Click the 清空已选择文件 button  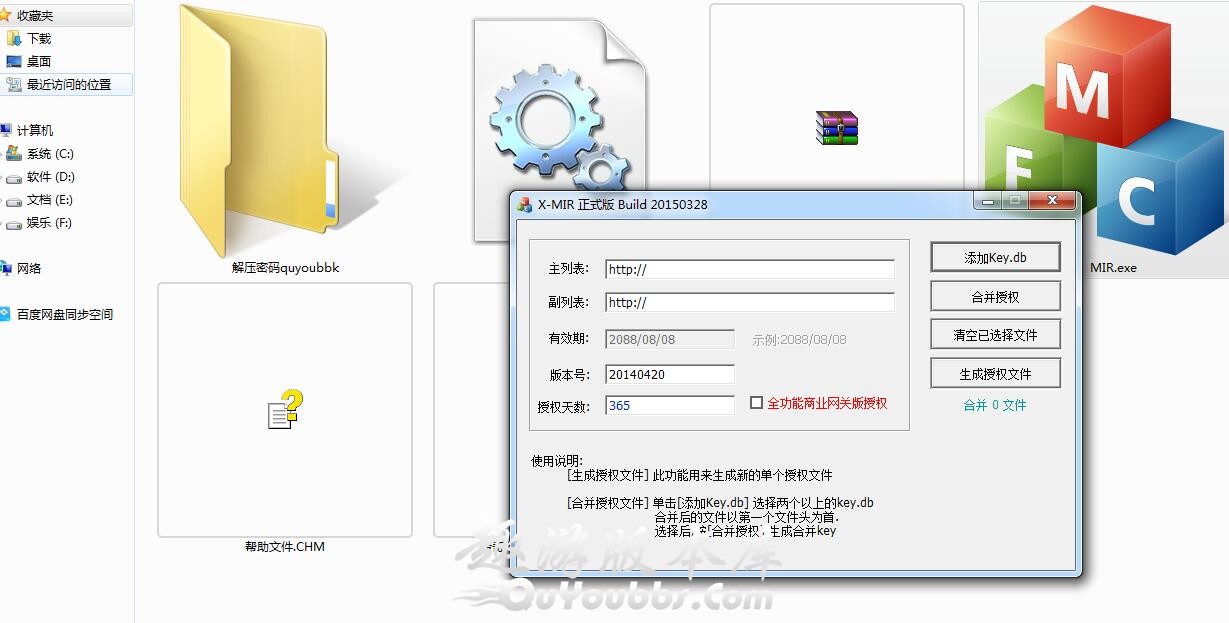point(995,335)
